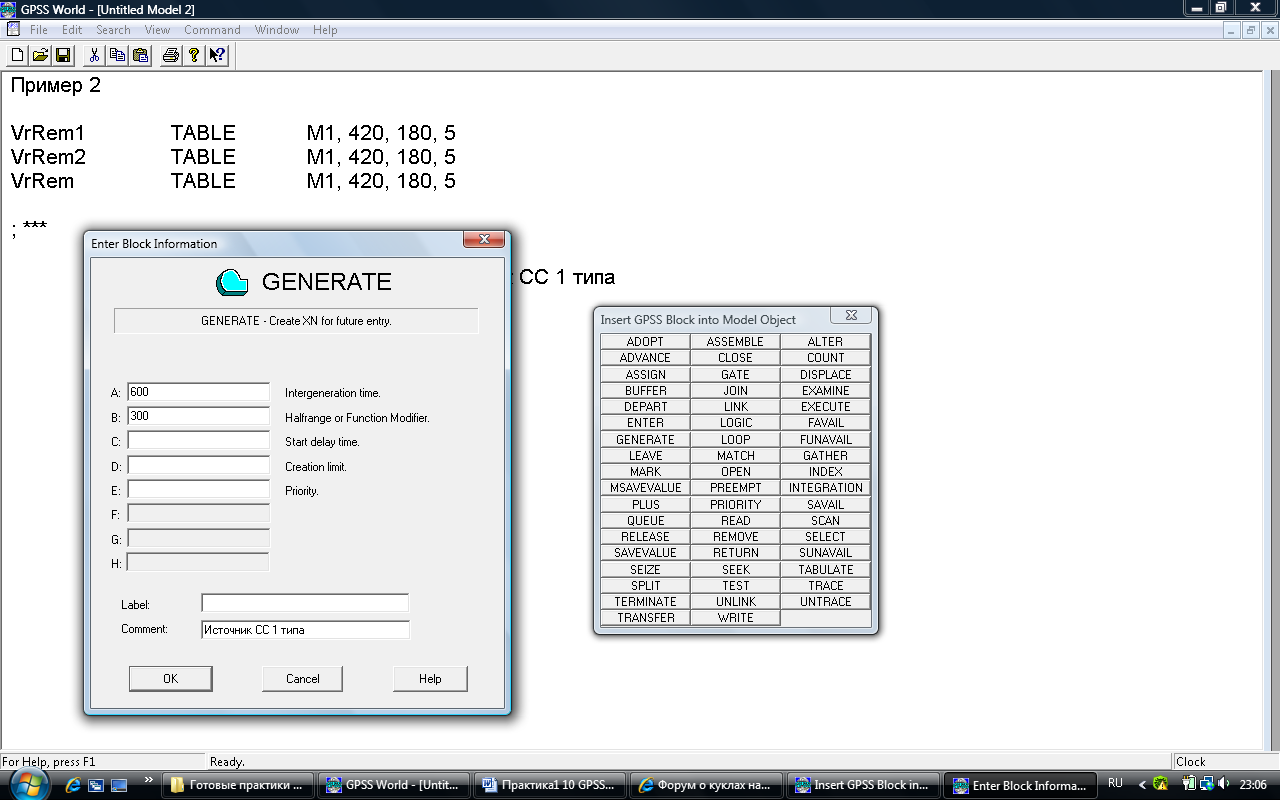Click the Cut scissors icon
1280x800 pixels.
tap(94, 55)
